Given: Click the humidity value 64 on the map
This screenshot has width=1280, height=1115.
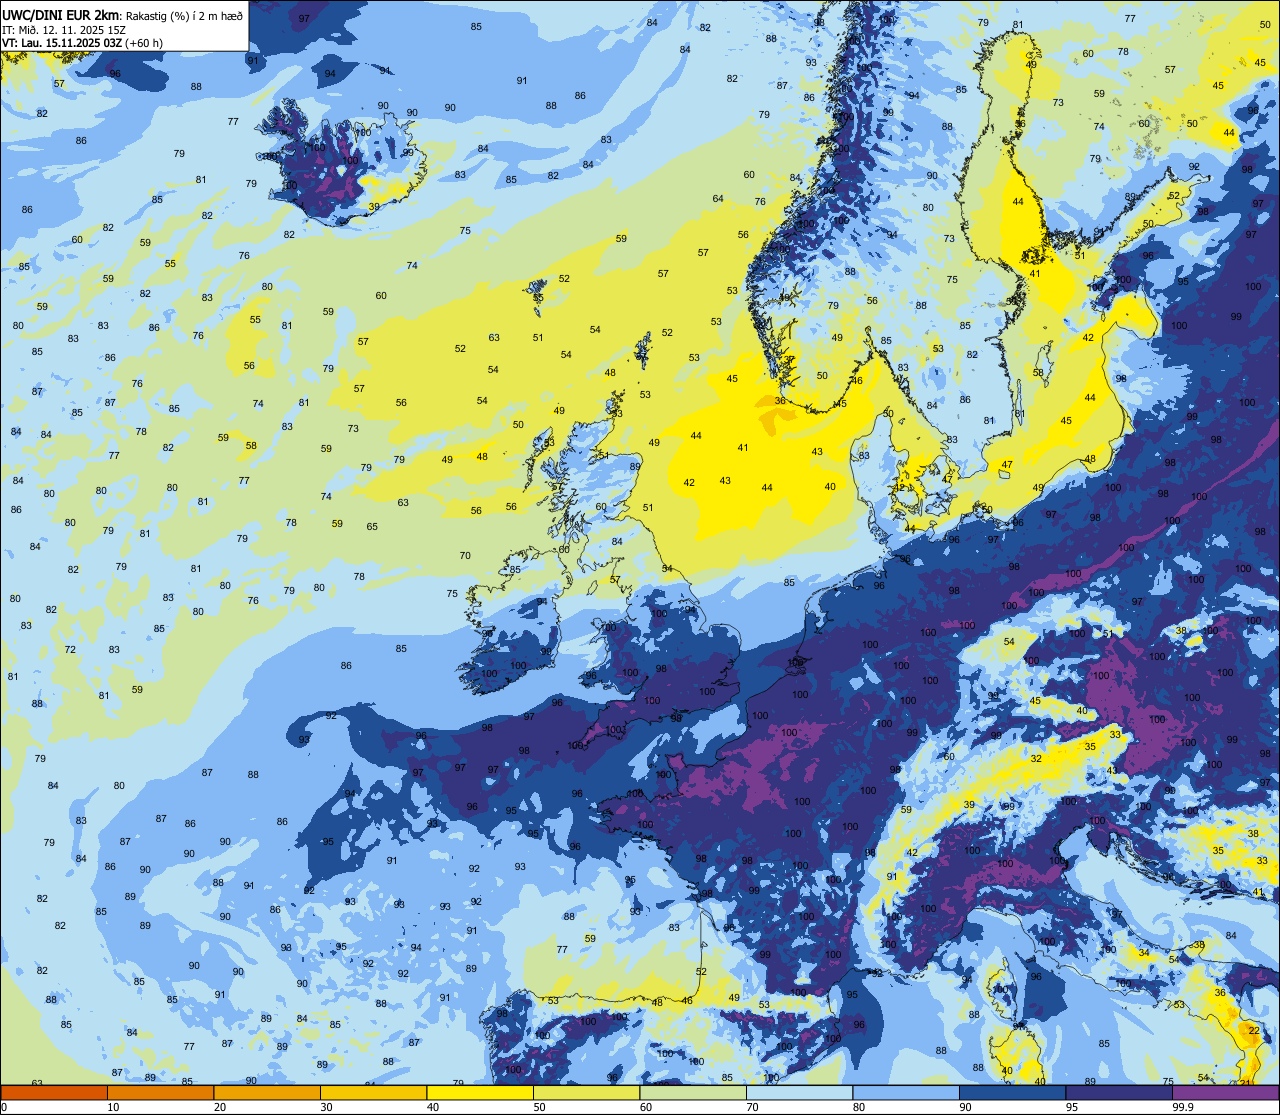Looking at the screenshot, I should click(x=718, y=198).
